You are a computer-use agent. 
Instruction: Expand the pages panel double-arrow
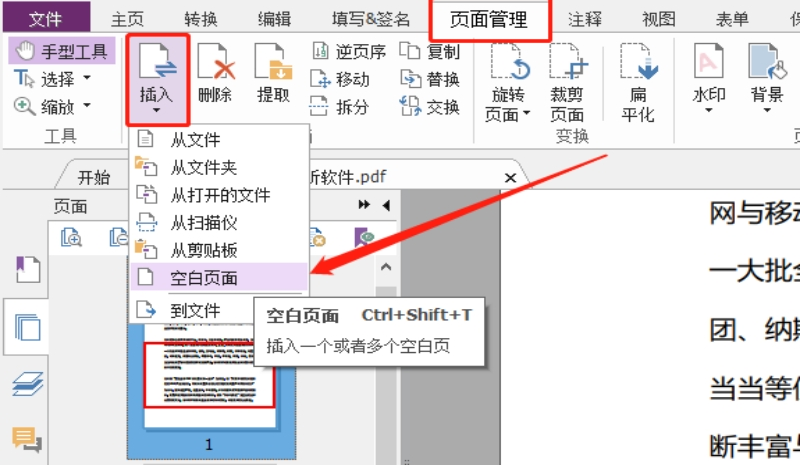(x=364, y=205)
